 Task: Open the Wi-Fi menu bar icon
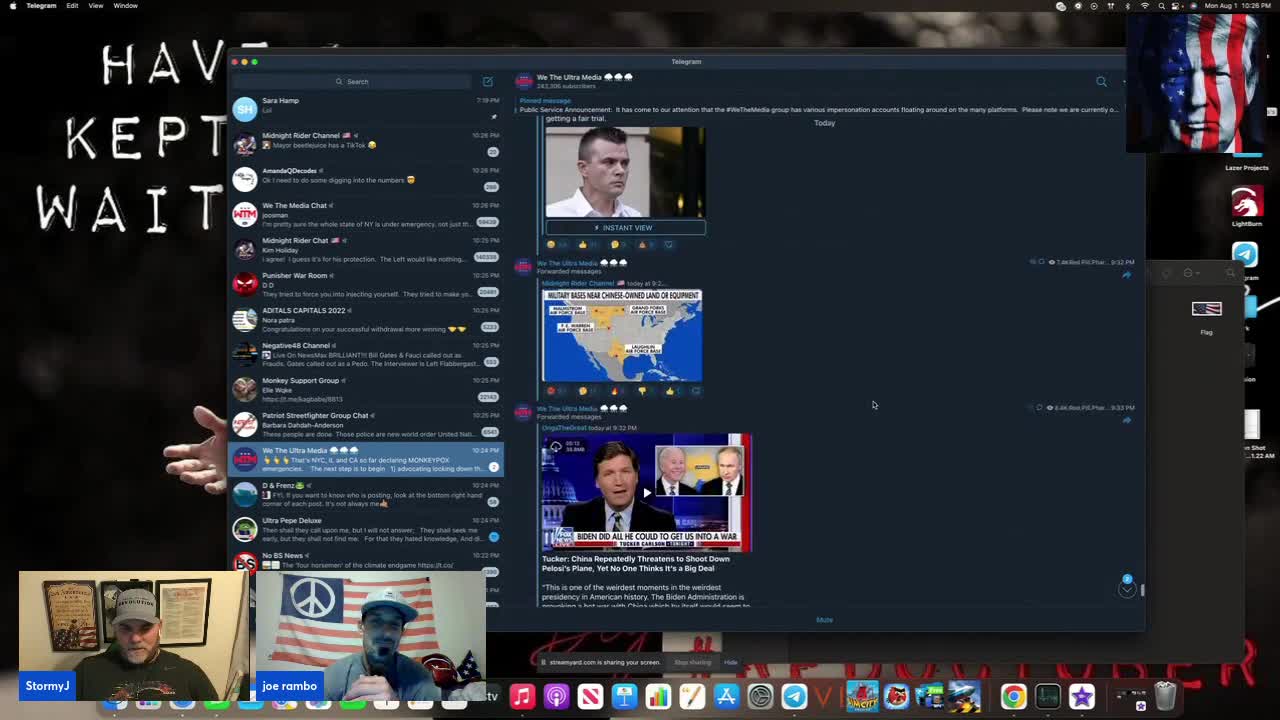pos(1144,6)
